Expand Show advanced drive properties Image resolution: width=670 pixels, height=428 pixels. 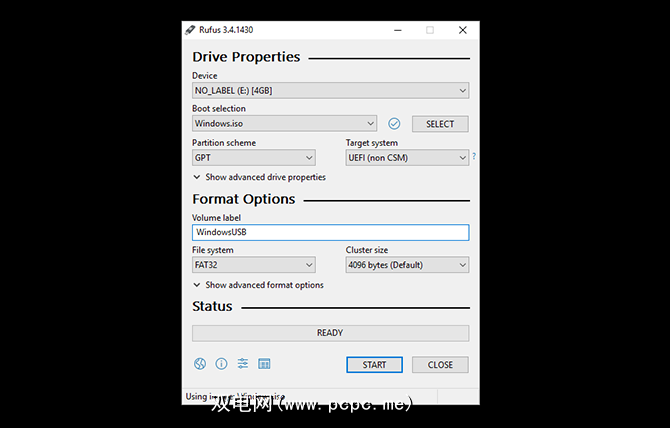260,177
